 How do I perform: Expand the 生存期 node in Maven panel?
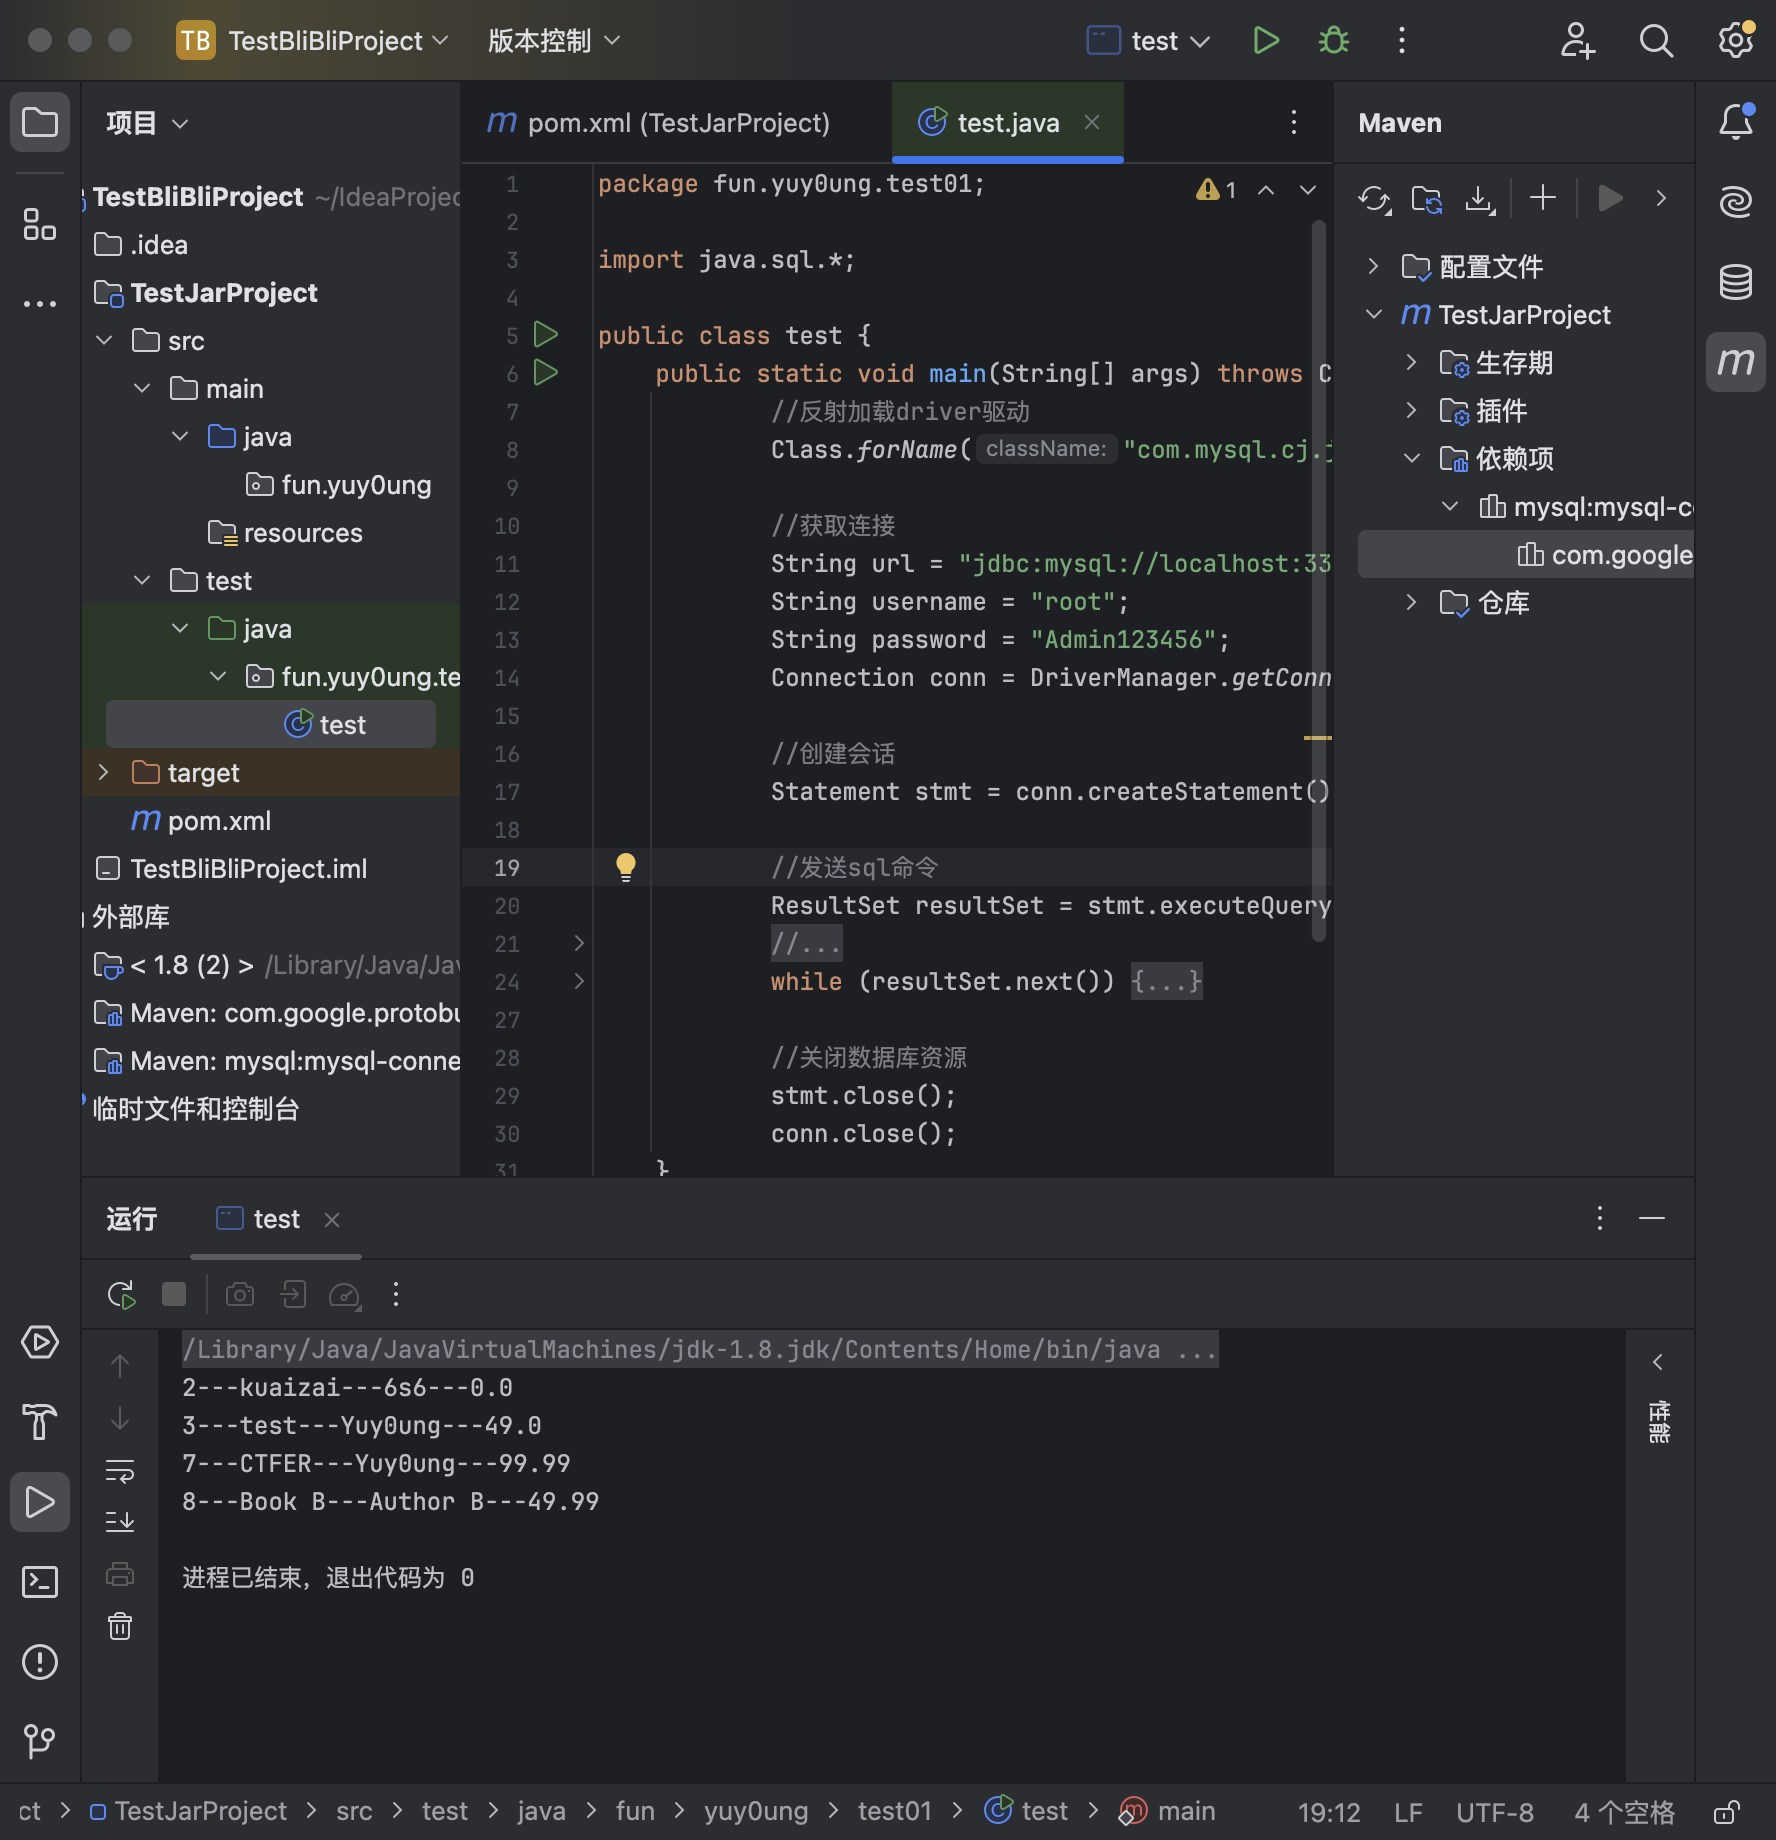[1411, 362]
